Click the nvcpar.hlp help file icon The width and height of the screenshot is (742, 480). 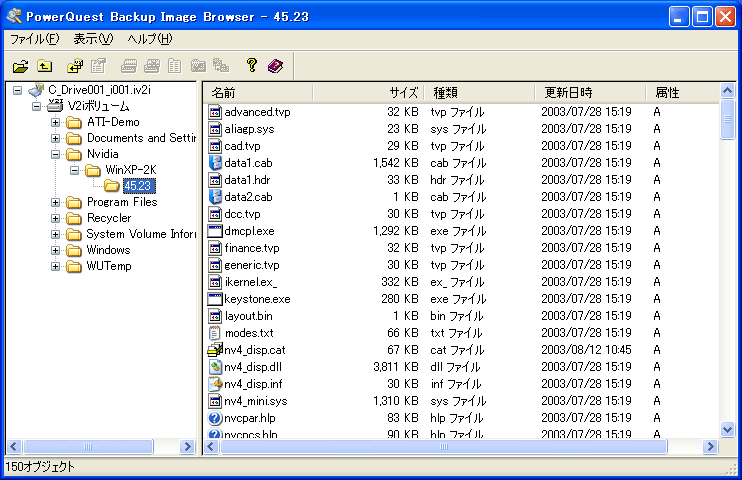tap(215, 418)
